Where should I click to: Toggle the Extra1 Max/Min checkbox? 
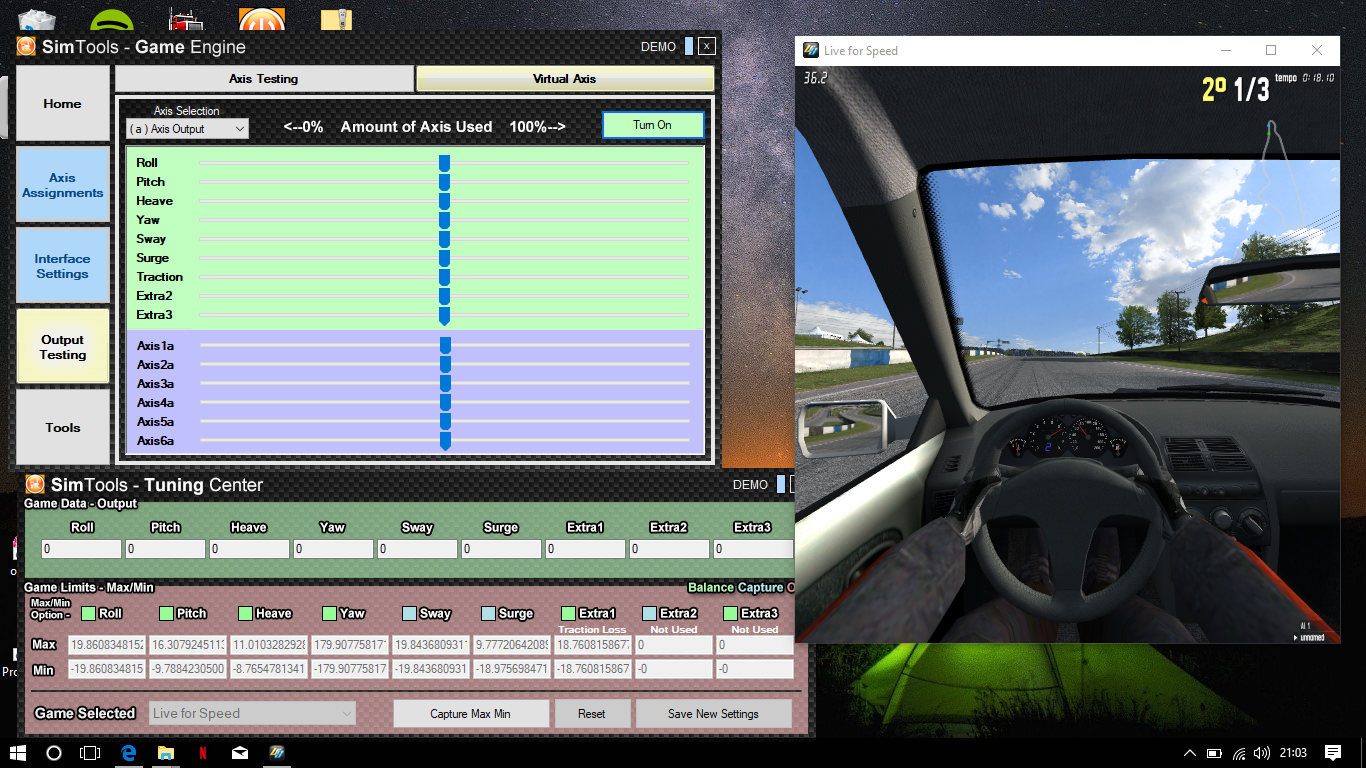pyautogui.click(x=568, y=613)
